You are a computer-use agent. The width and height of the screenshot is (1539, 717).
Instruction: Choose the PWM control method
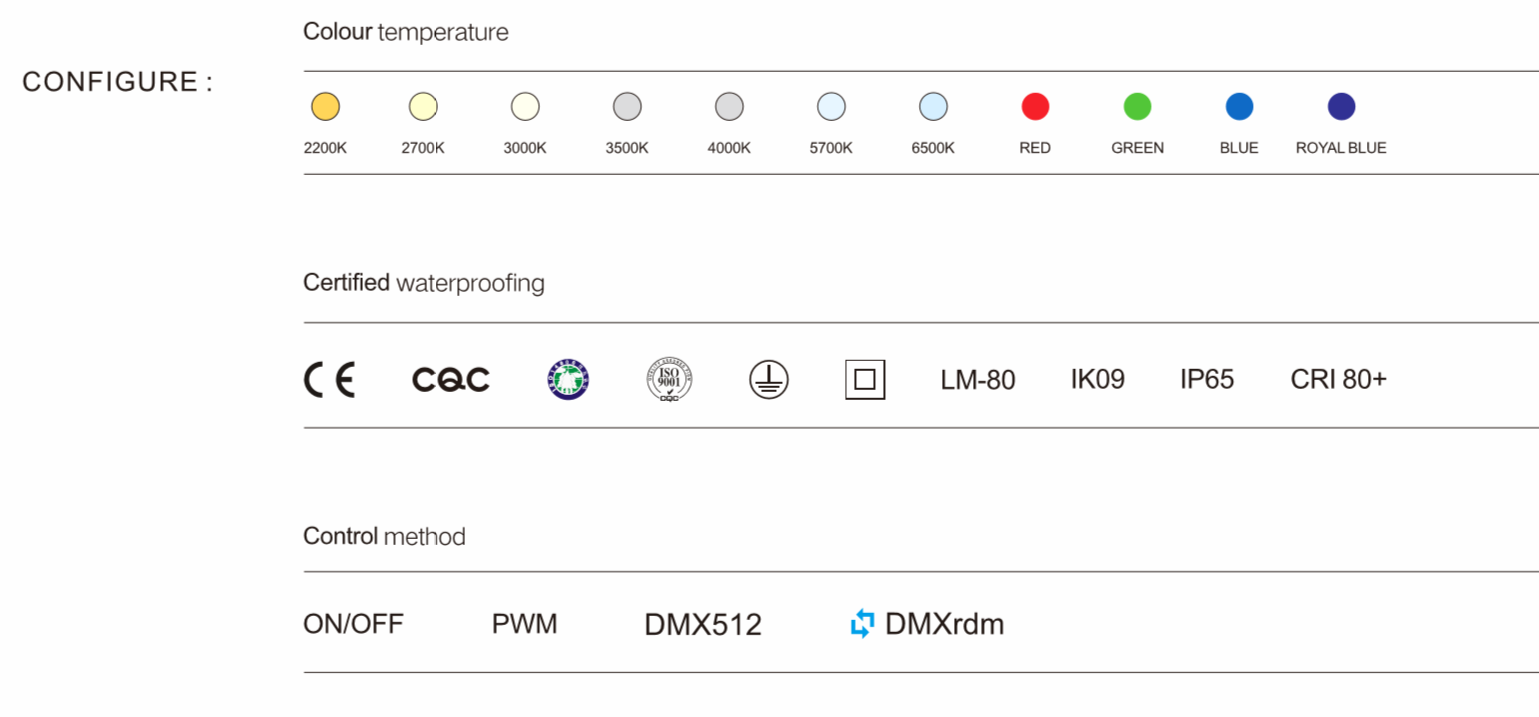click(x=524, y=625)
